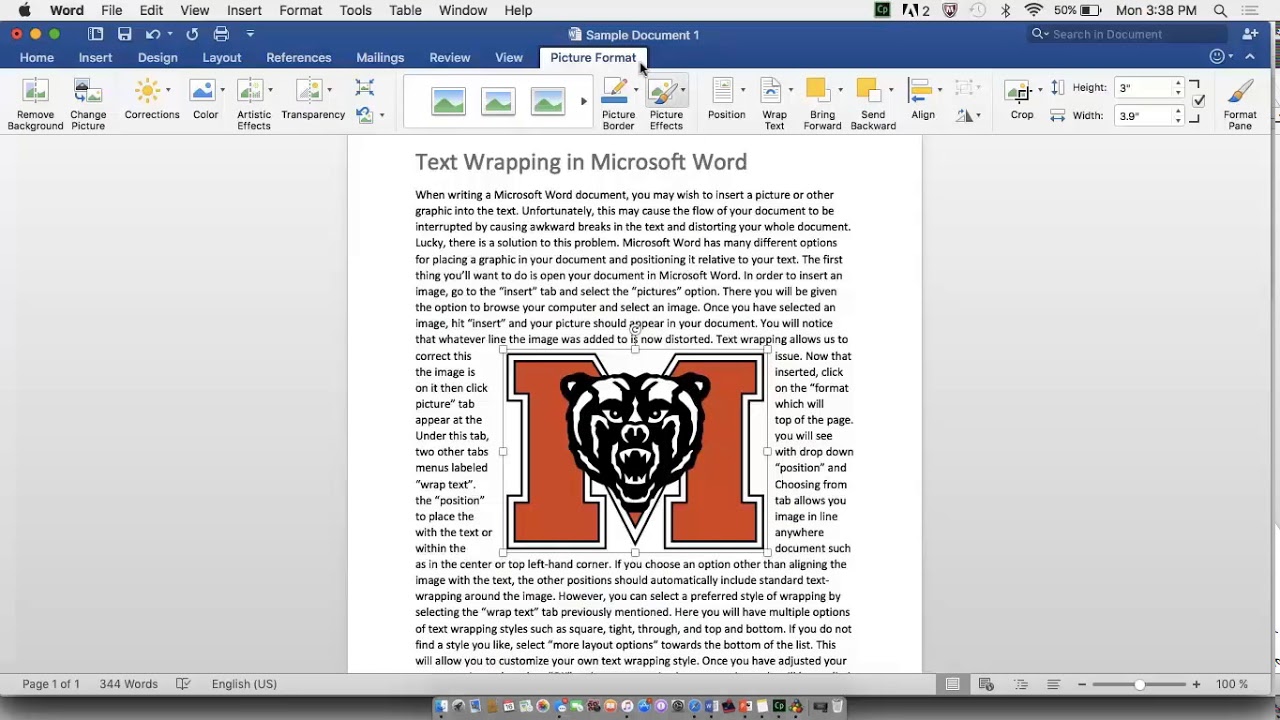Click Search in Document field
Viewport: 1280px width, 720px height.
tap(1126, 34)
